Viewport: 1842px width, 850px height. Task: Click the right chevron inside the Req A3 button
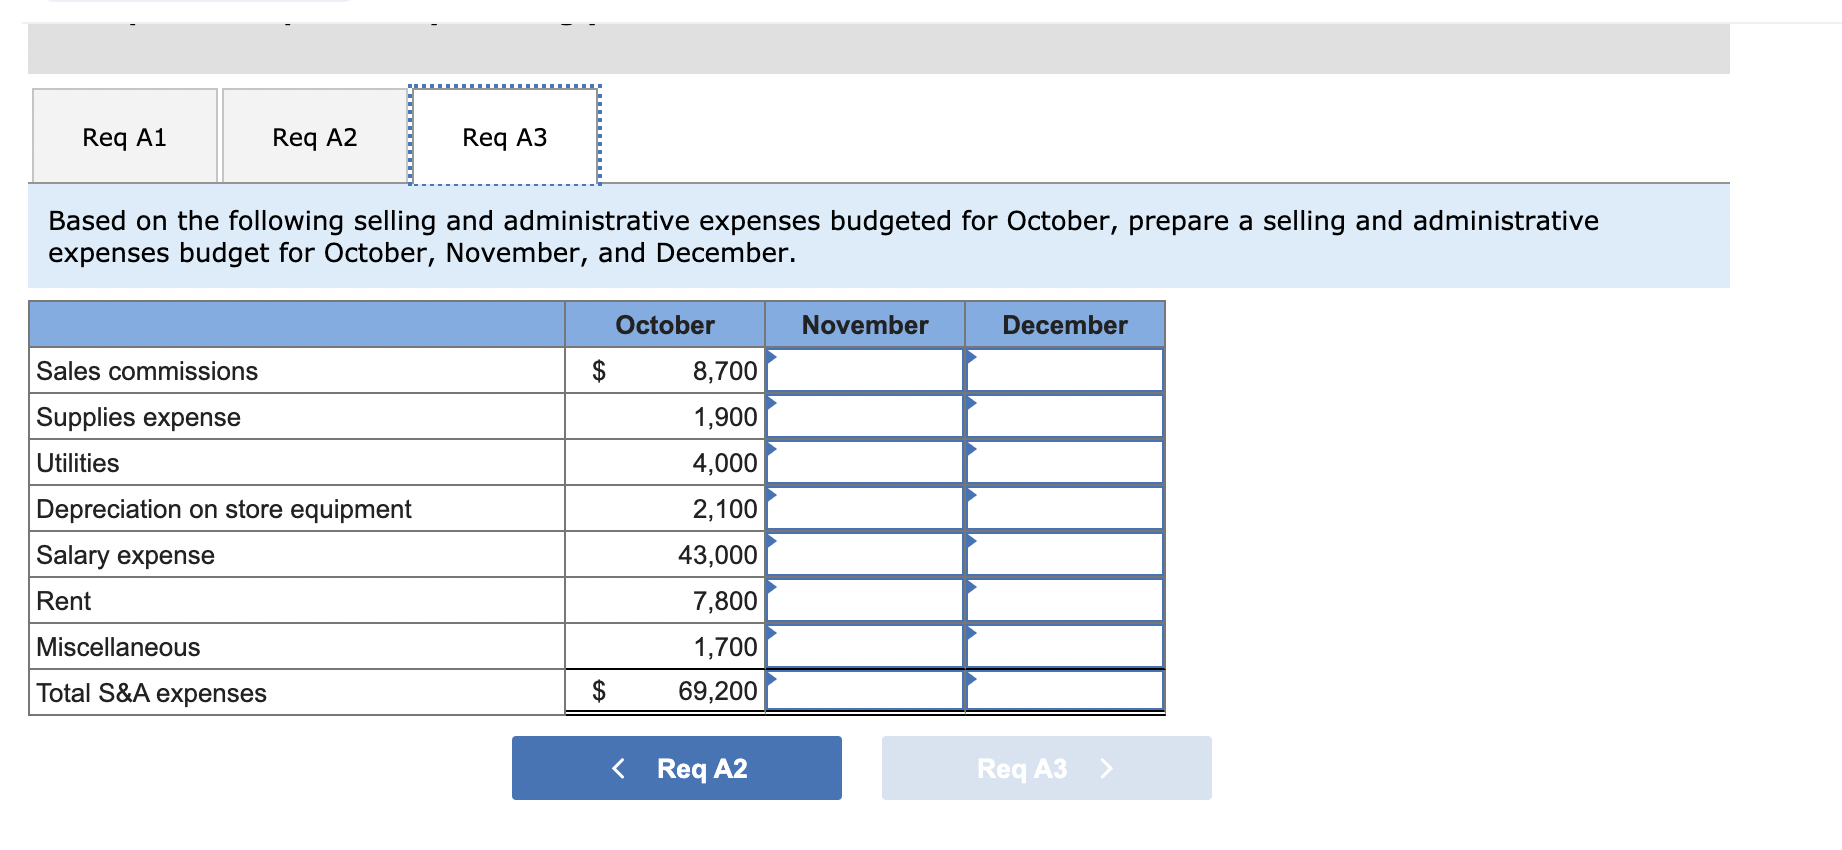click(1106, 768)
